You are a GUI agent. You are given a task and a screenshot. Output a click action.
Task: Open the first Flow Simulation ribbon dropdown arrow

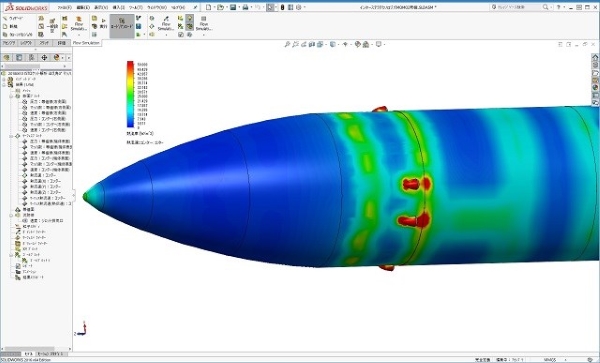click(x=79, y=35)
